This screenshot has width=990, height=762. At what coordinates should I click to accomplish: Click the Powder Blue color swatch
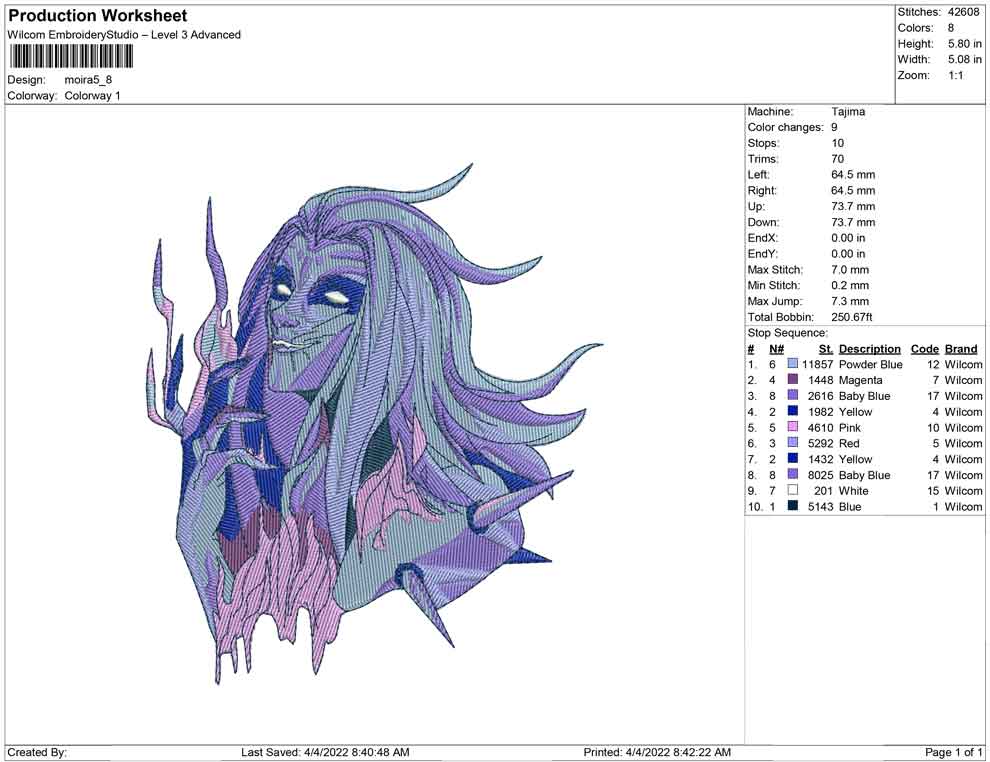tap(792, 365)
